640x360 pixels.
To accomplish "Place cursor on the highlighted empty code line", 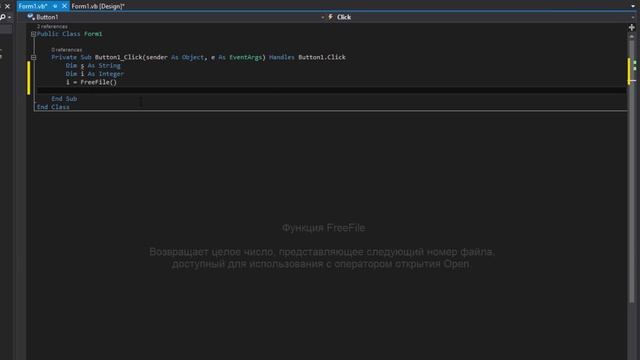I will (331, 90).
